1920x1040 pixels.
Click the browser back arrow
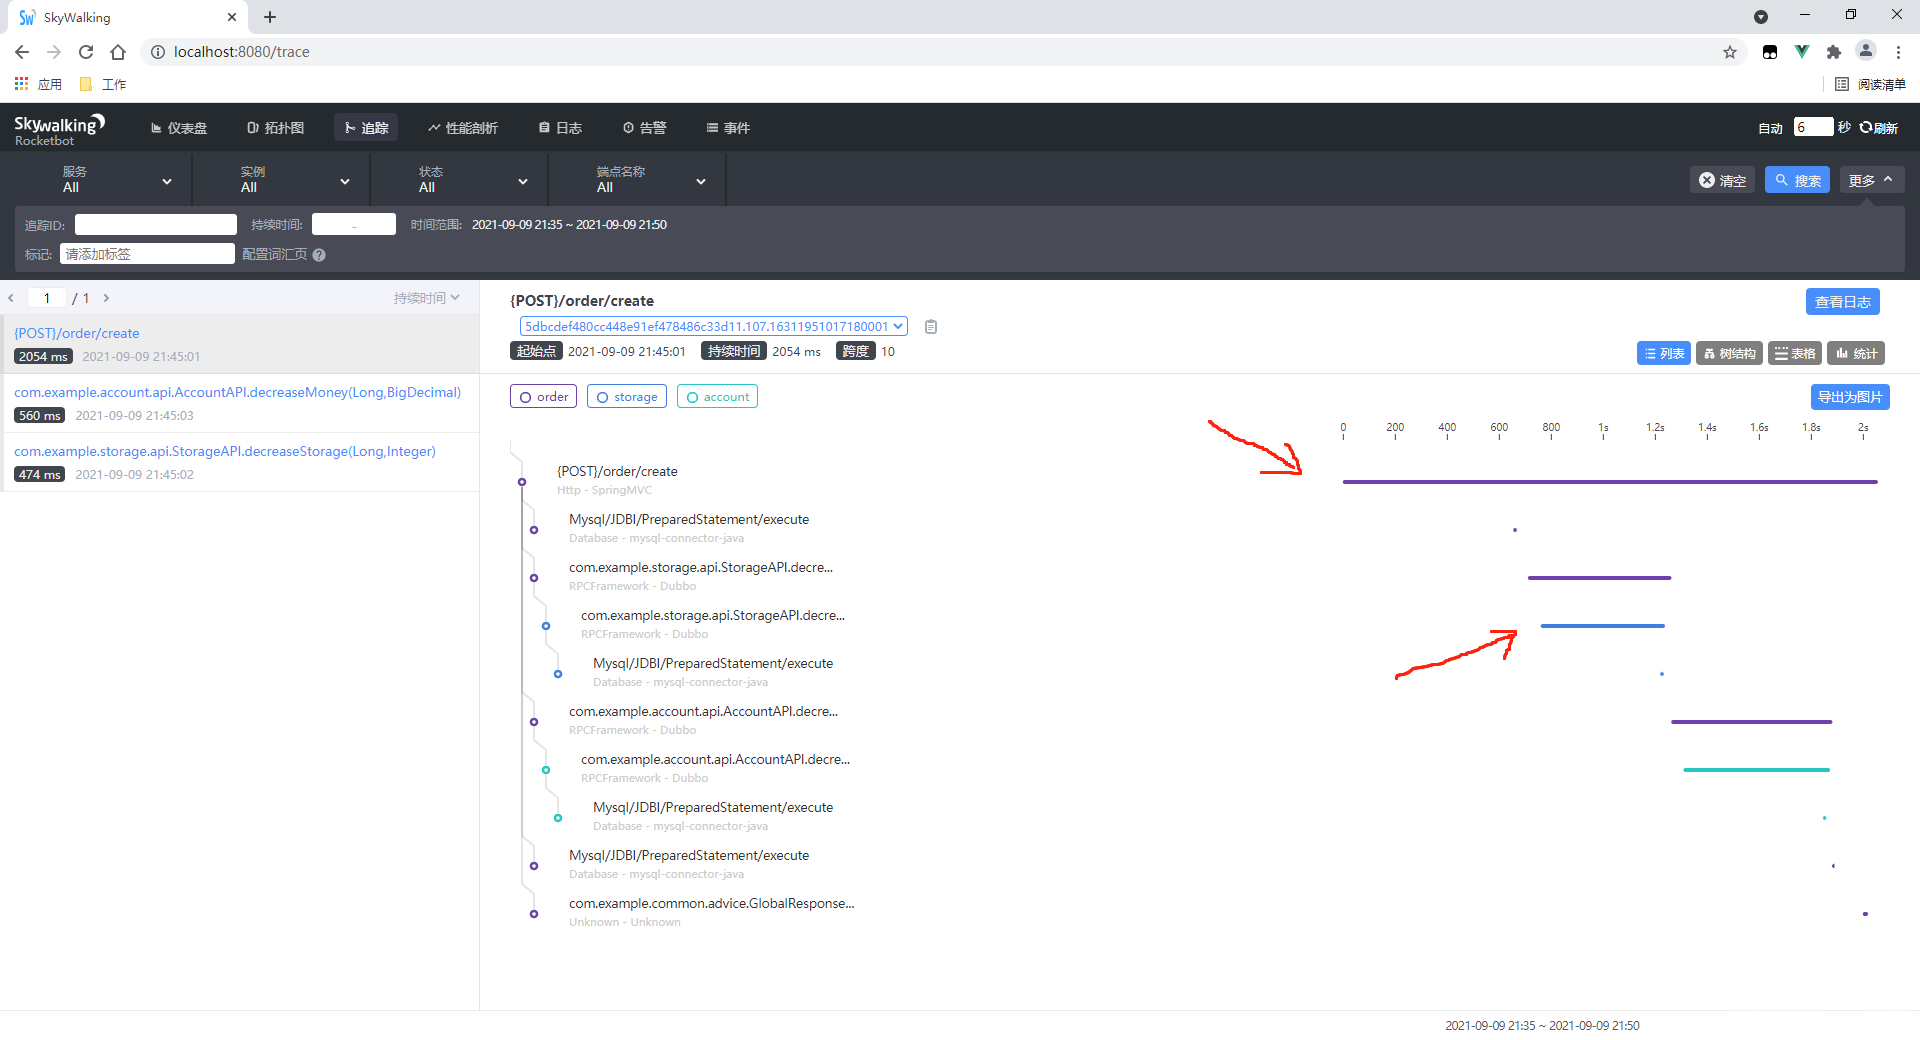coord(22,52)
